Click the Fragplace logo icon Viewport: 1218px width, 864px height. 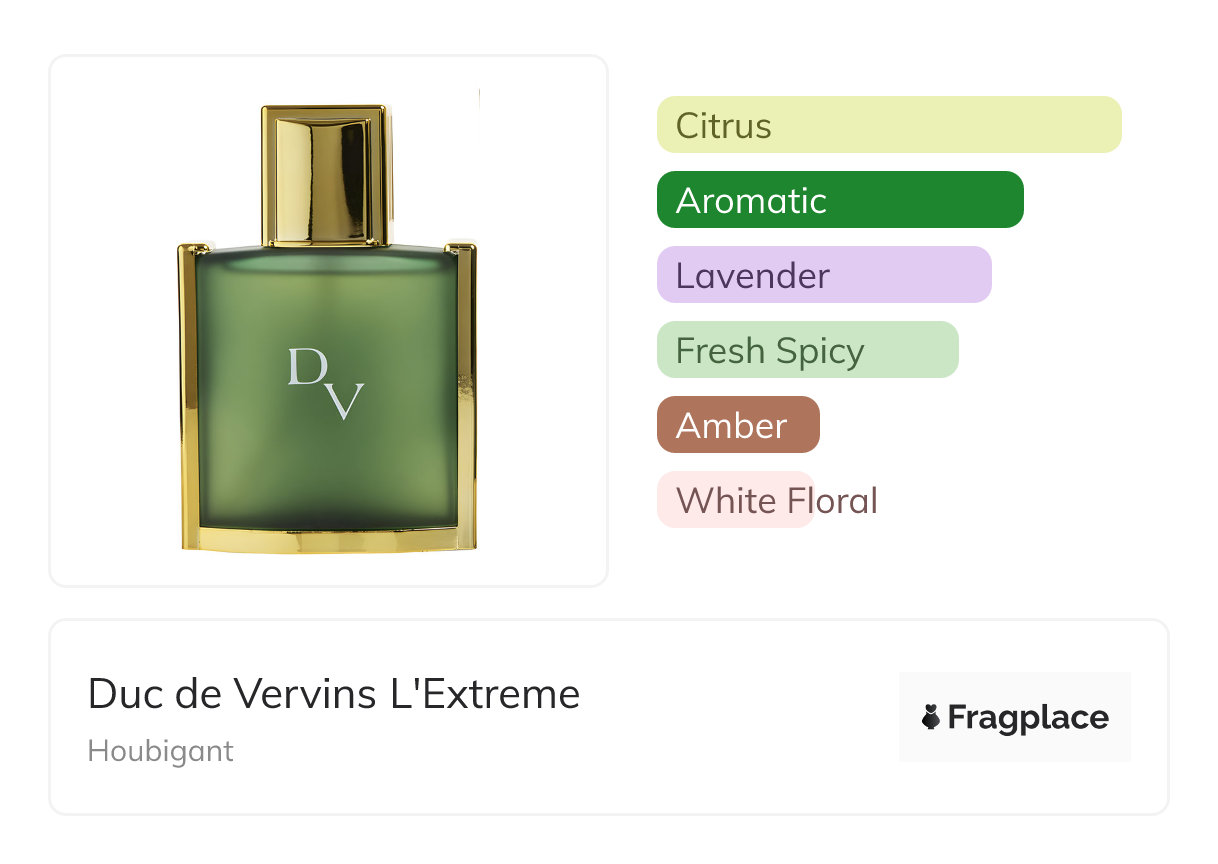pyautogui.click(x=931, y=717)
